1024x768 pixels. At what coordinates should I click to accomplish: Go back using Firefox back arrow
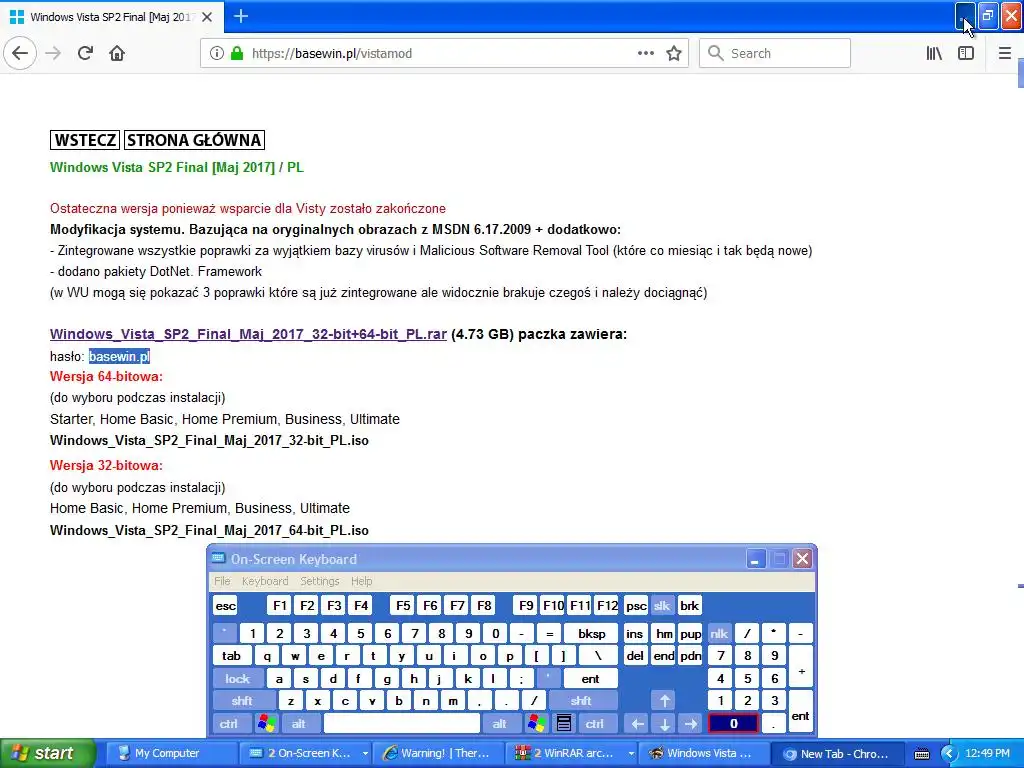[20, 53]
